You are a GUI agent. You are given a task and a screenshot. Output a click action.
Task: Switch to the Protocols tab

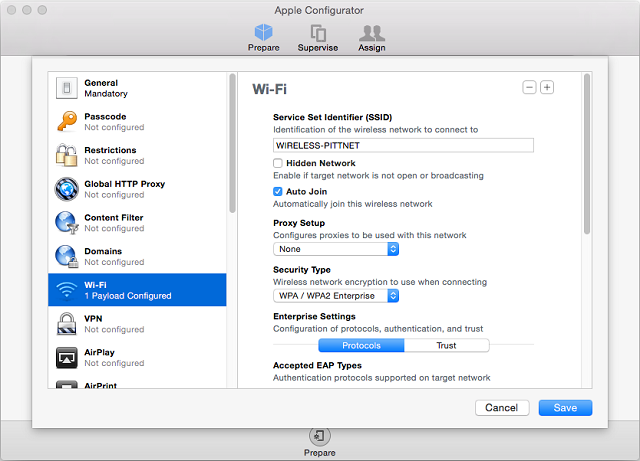pos(361,345)
